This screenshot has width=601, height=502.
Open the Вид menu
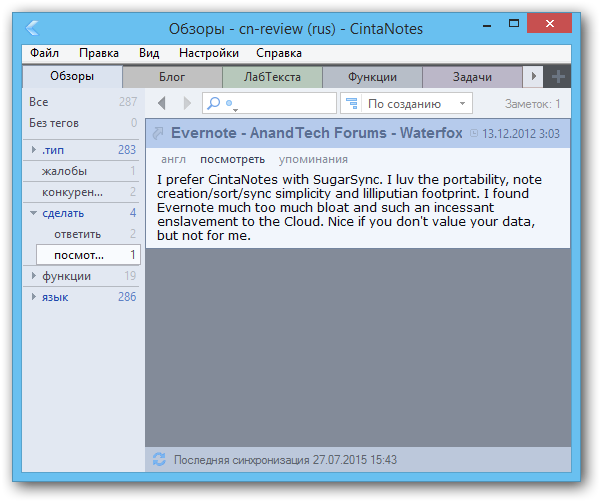point(149,53)
